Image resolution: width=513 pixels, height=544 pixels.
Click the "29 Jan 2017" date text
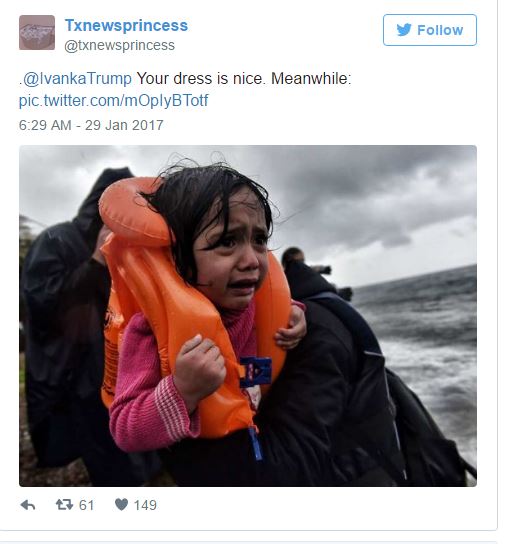point(124,125)
